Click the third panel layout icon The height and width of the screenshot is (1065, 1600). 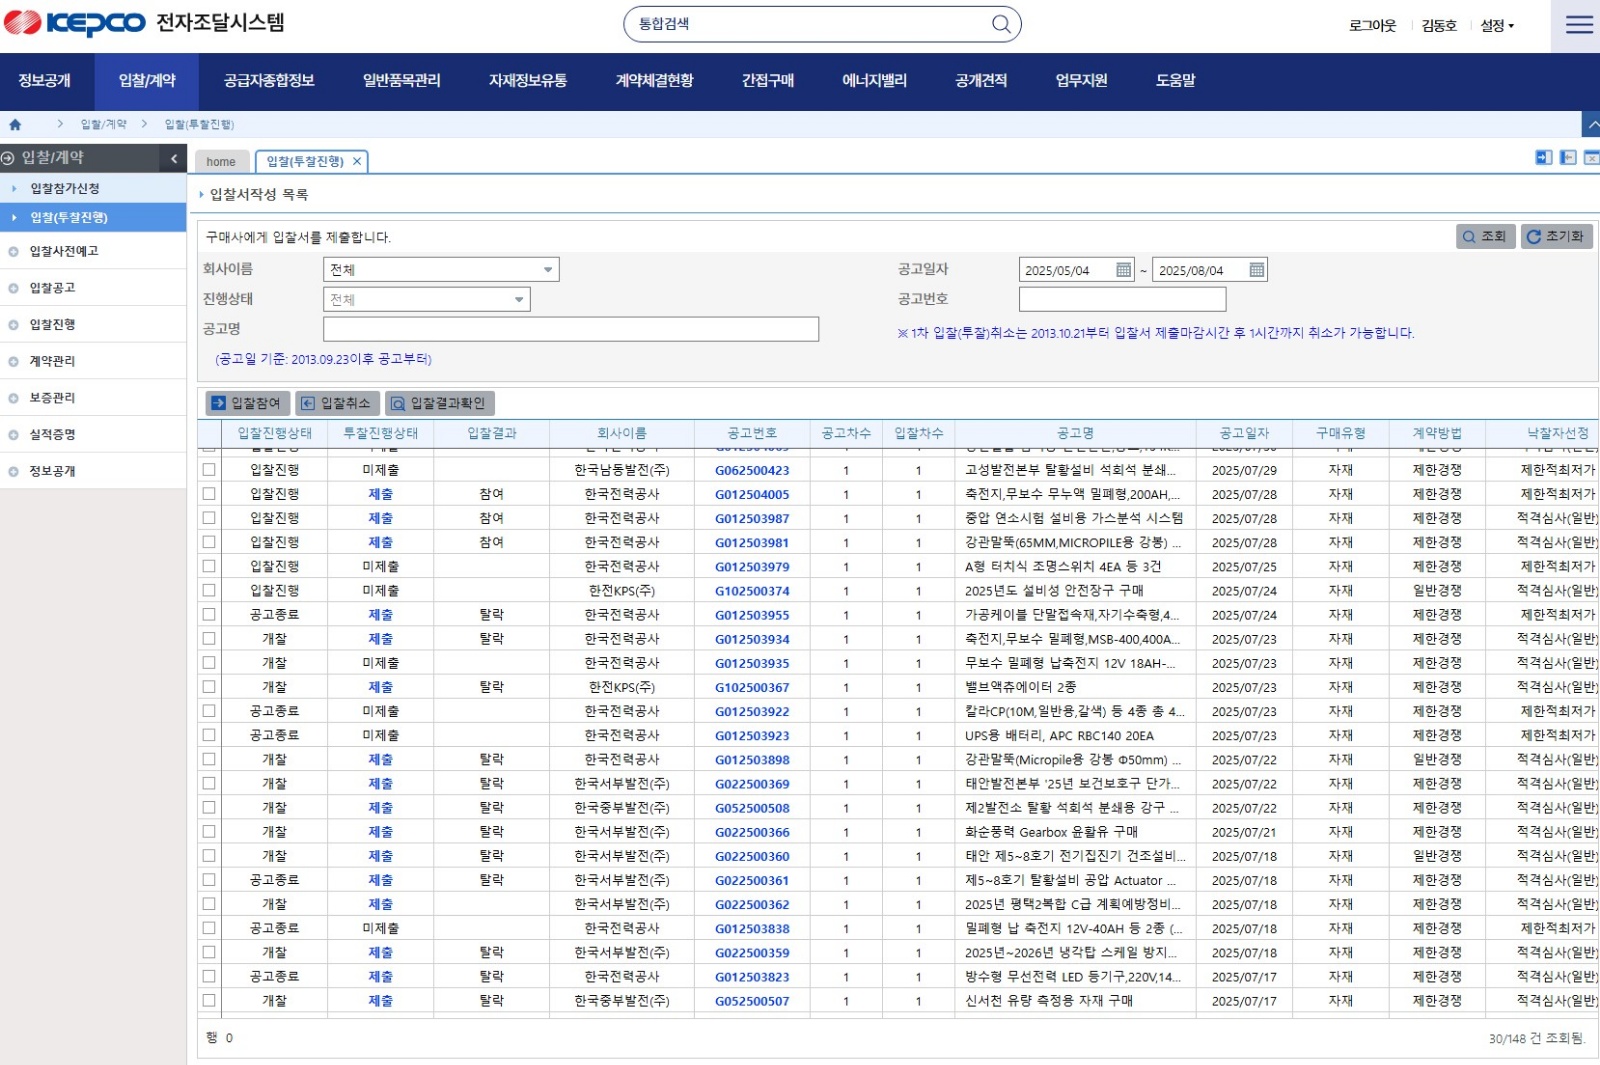pos(1591,158)
